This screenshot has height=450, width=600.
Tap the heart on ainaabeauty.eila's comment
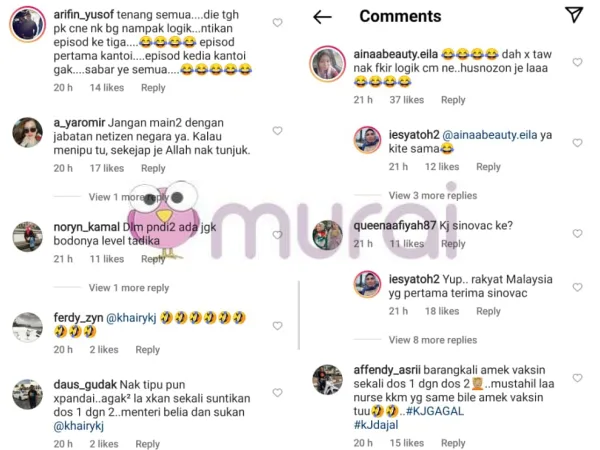[577, 62]
